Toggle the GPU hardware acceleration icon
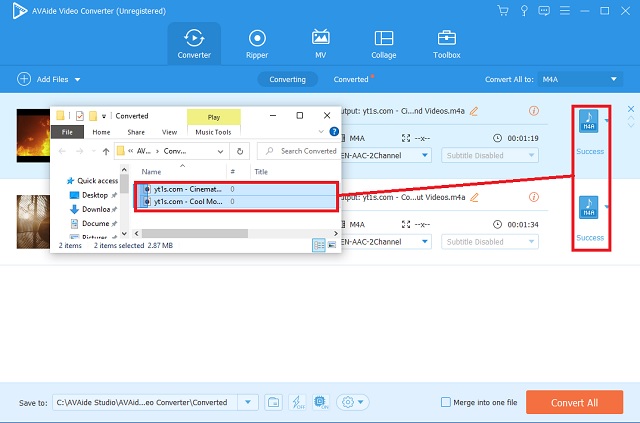 [x=321, y=402]
